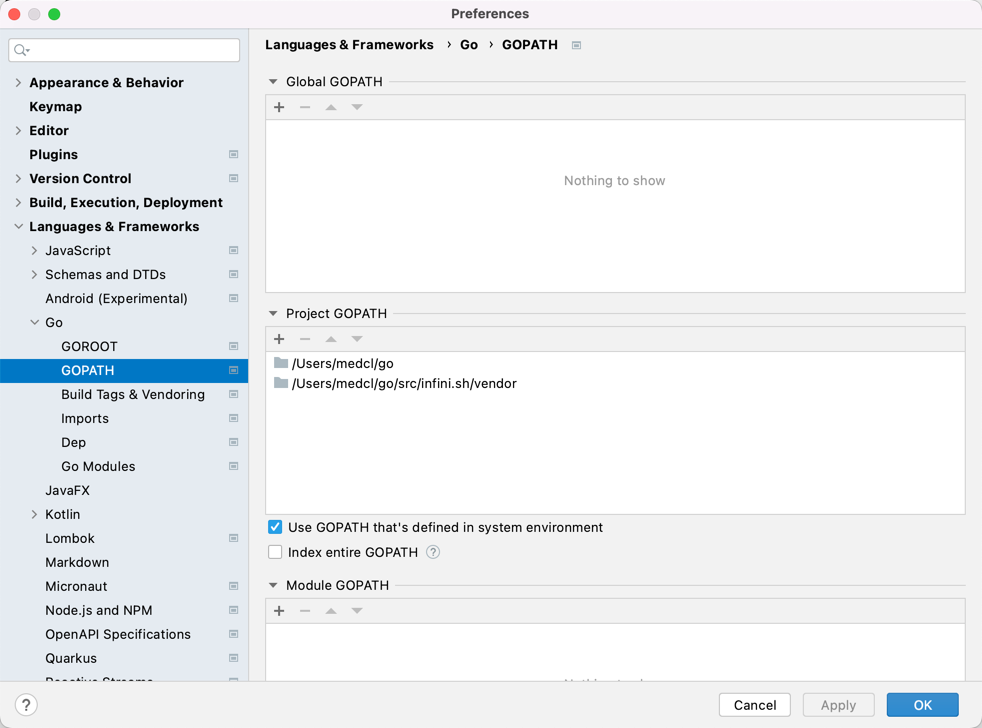
Task: Add a new Global GOPATH entry
Action: (279, 107)
